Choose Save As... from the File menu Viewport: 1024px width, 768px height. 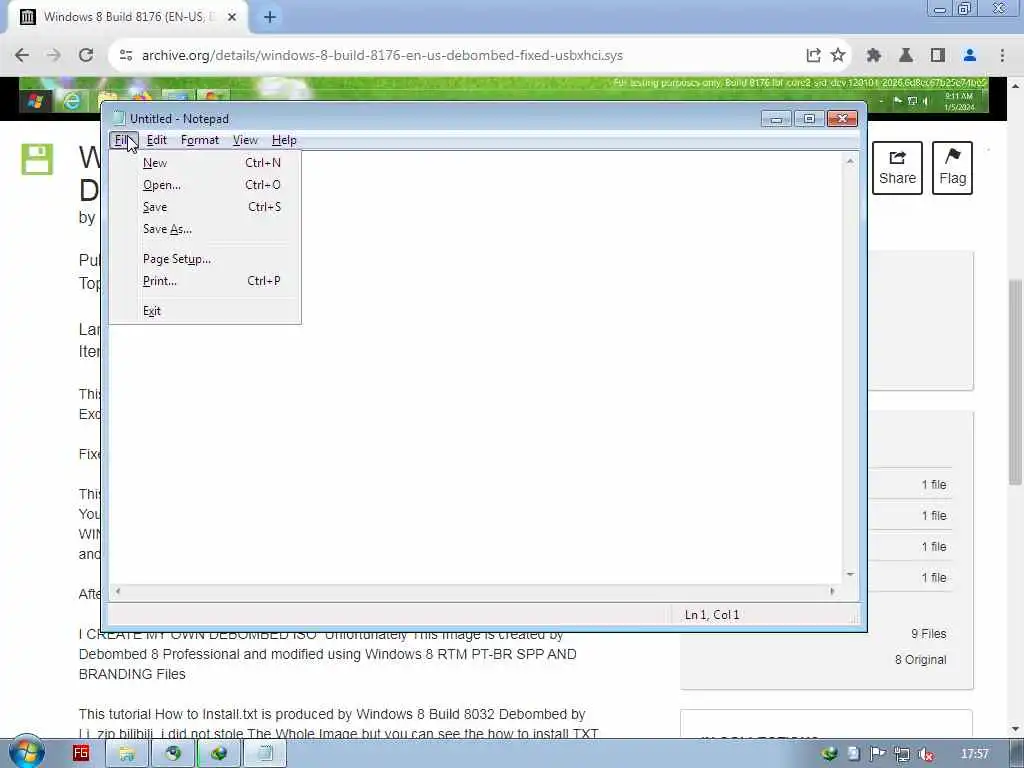point(205,229)
